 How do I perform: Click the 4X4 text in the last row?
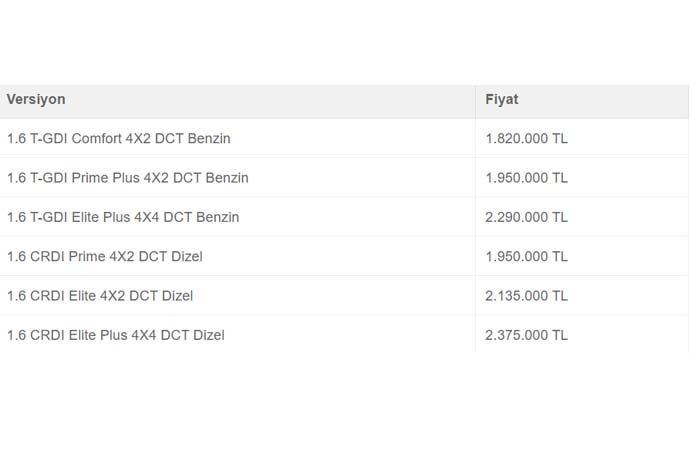[144, 335]
